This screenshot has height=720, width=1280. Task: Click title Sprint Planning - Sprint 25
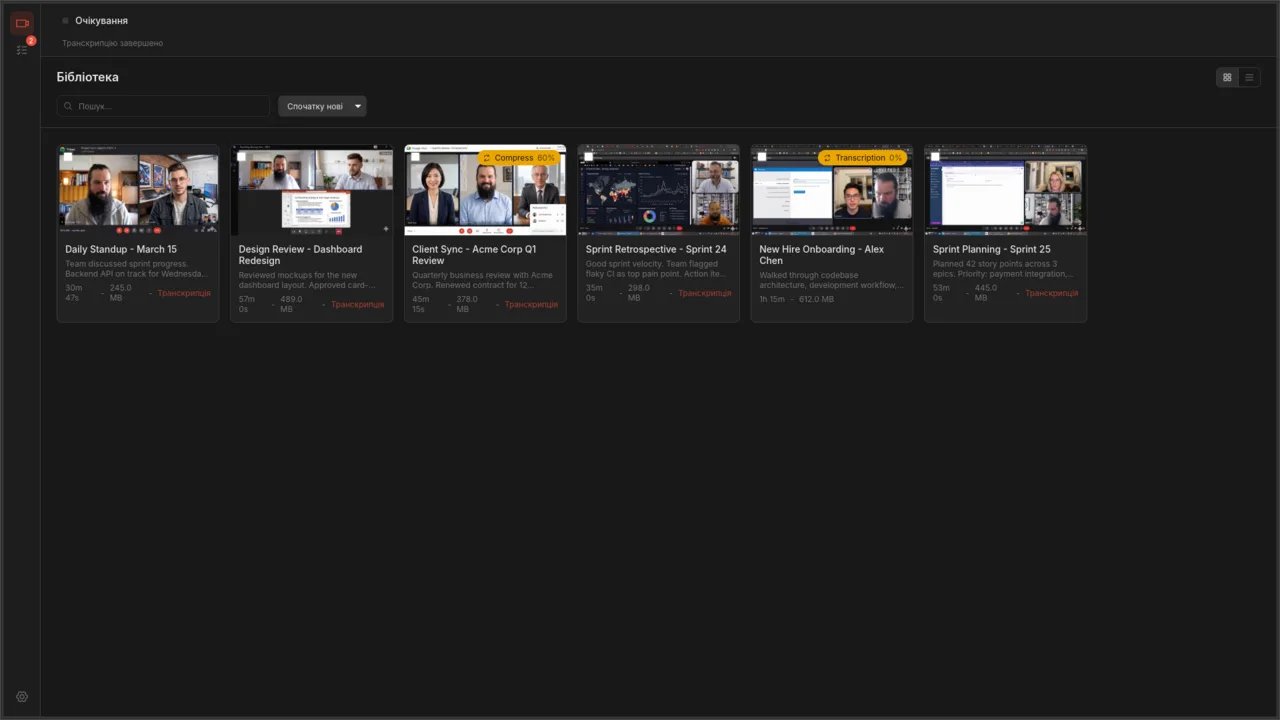pos(992,249)
